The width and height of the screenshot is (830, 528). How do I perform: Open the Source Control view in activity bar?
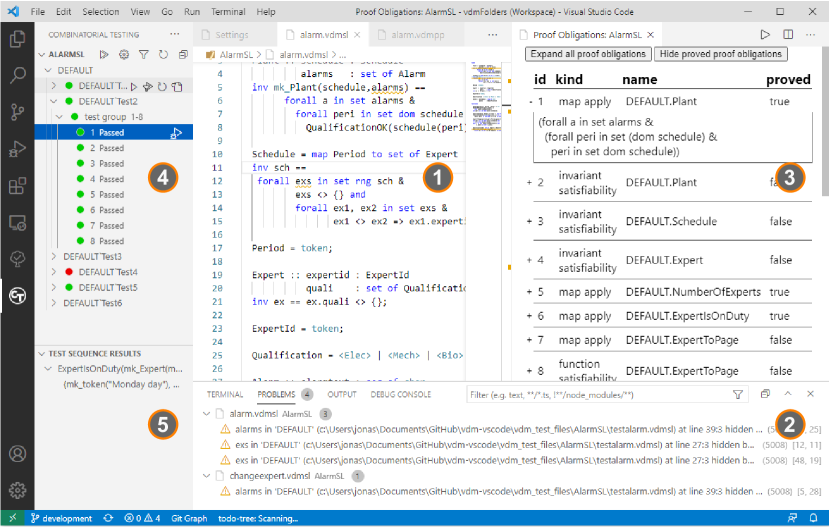coord(17,111)
